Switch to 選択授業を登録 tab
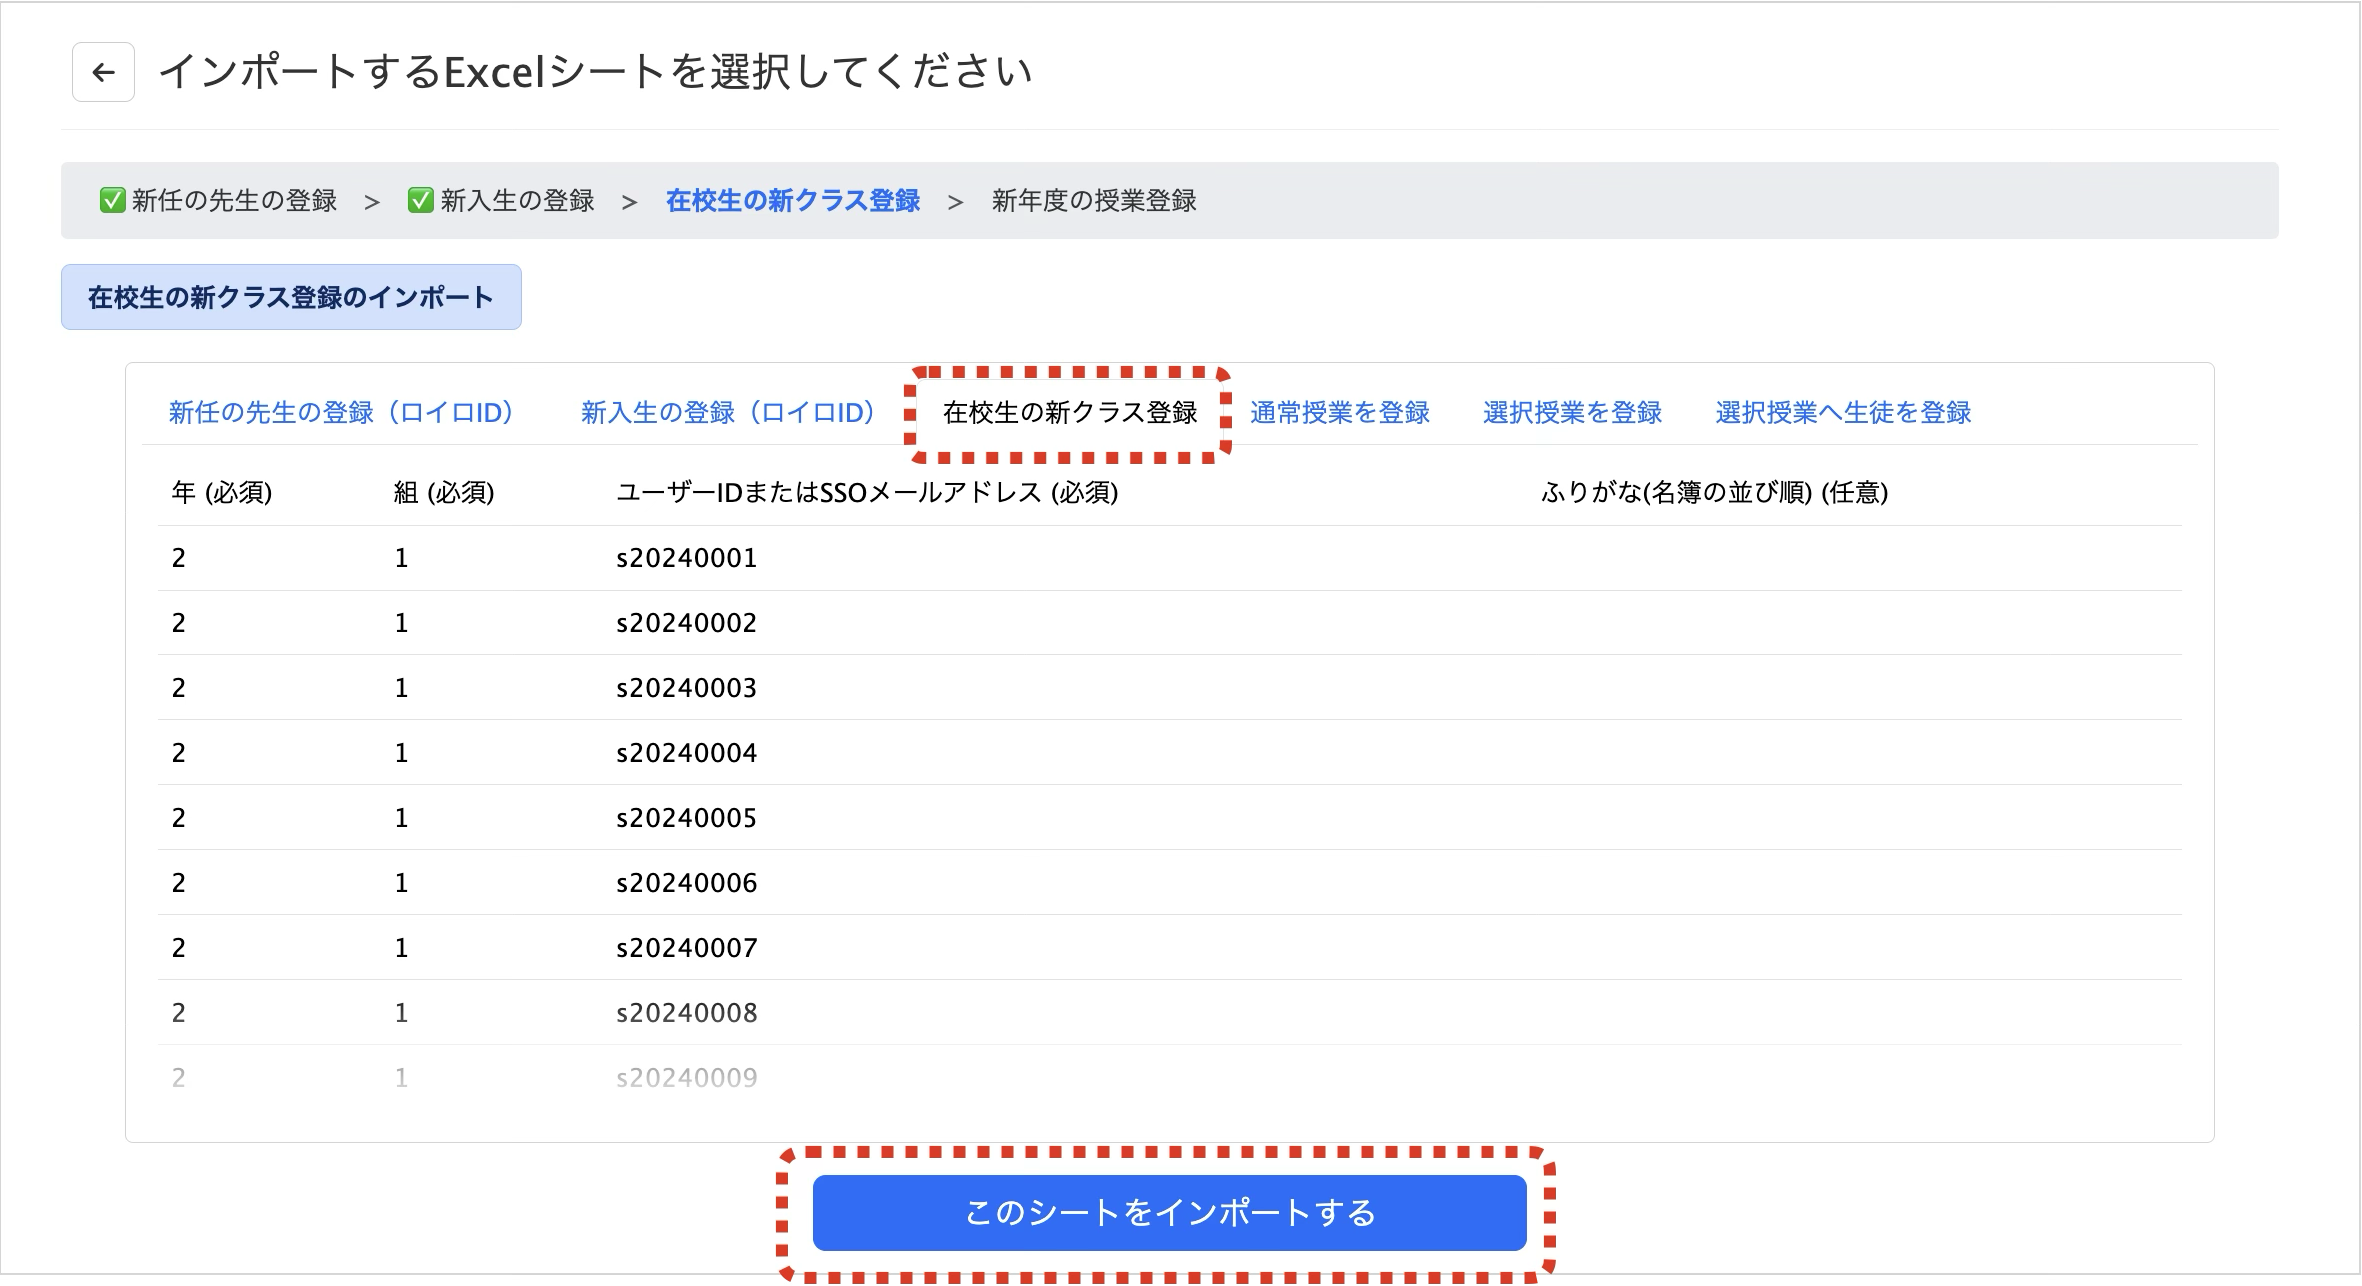 point(1572,412)
